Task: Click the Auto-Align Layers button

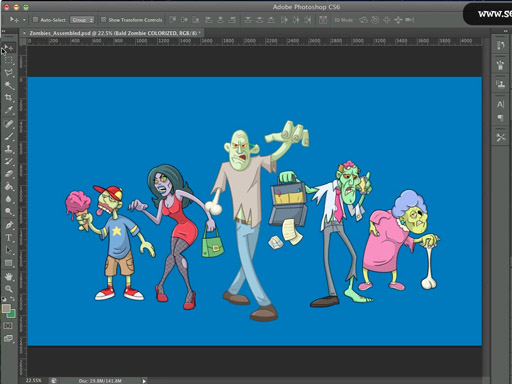Action: 323,20
